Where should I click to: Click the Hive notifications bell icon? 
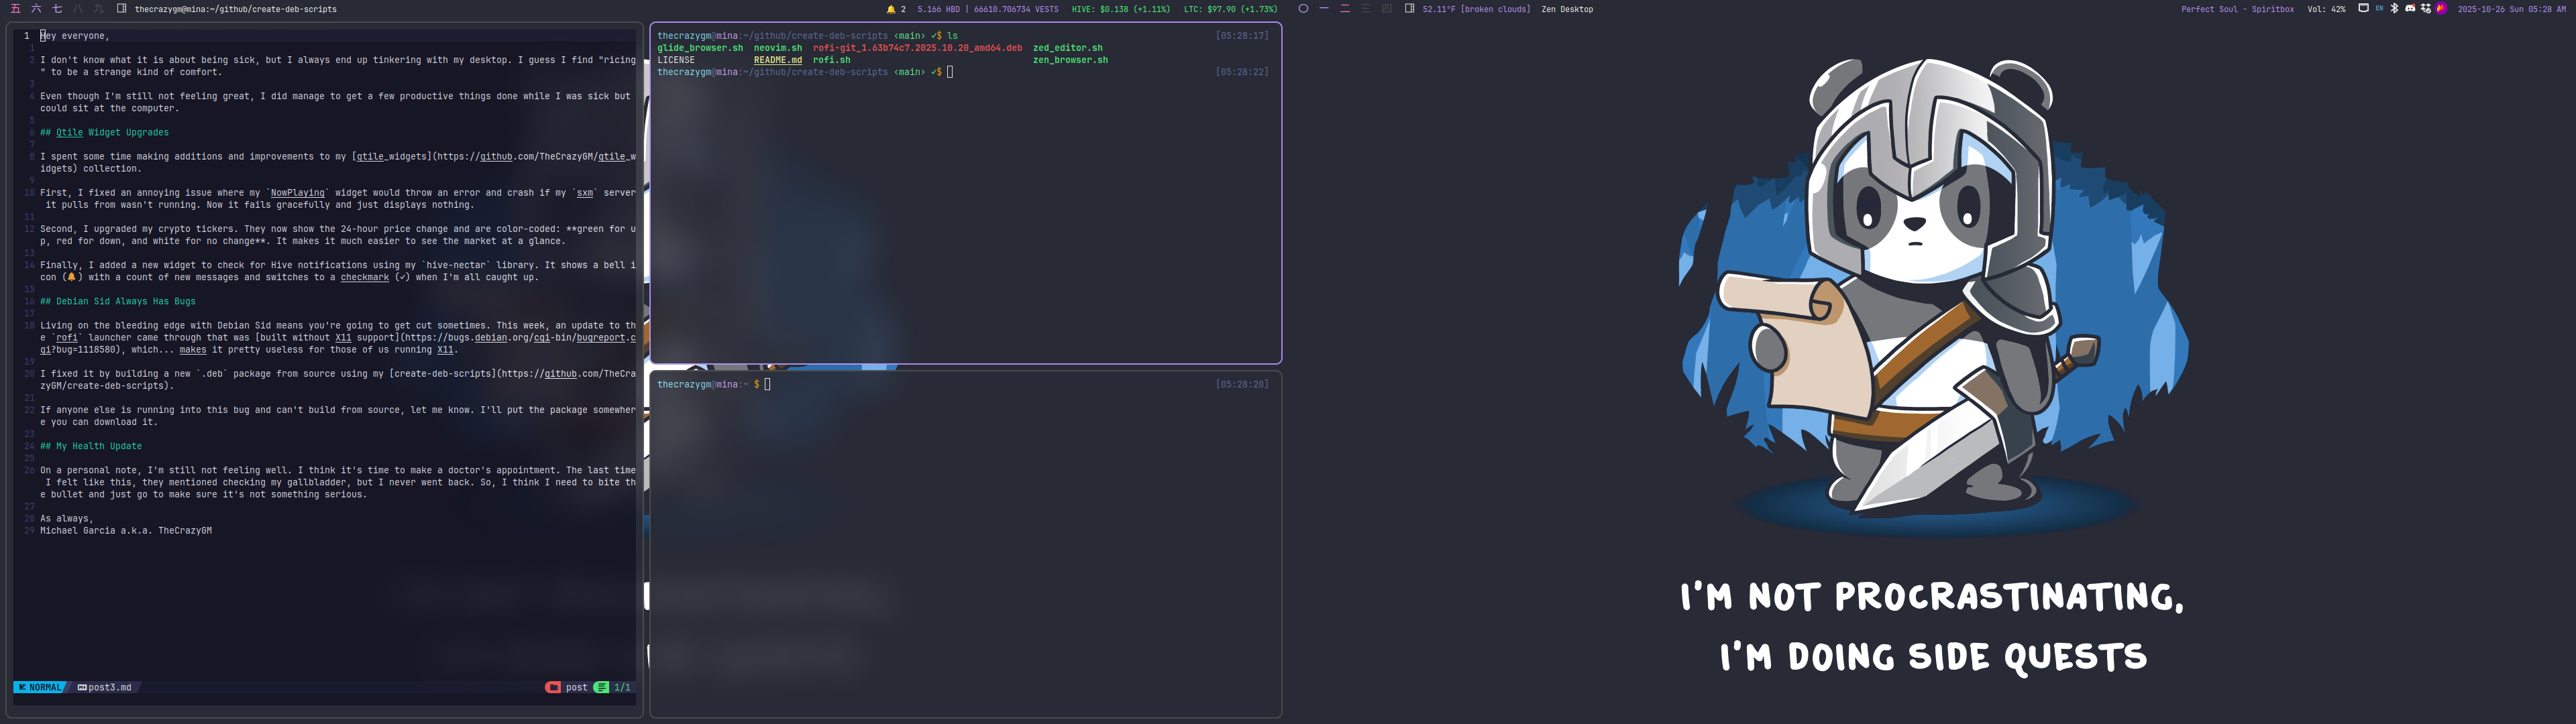[x=891, y=9]
